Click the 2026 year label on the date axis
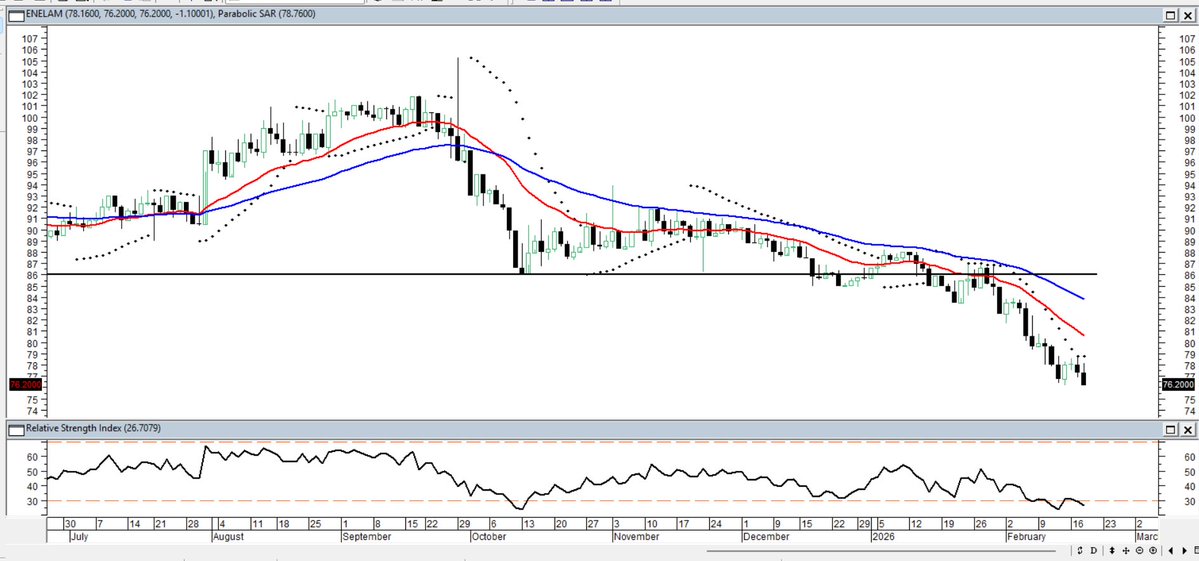Viewport: 1199px width, 561px height. coord(883,537)
